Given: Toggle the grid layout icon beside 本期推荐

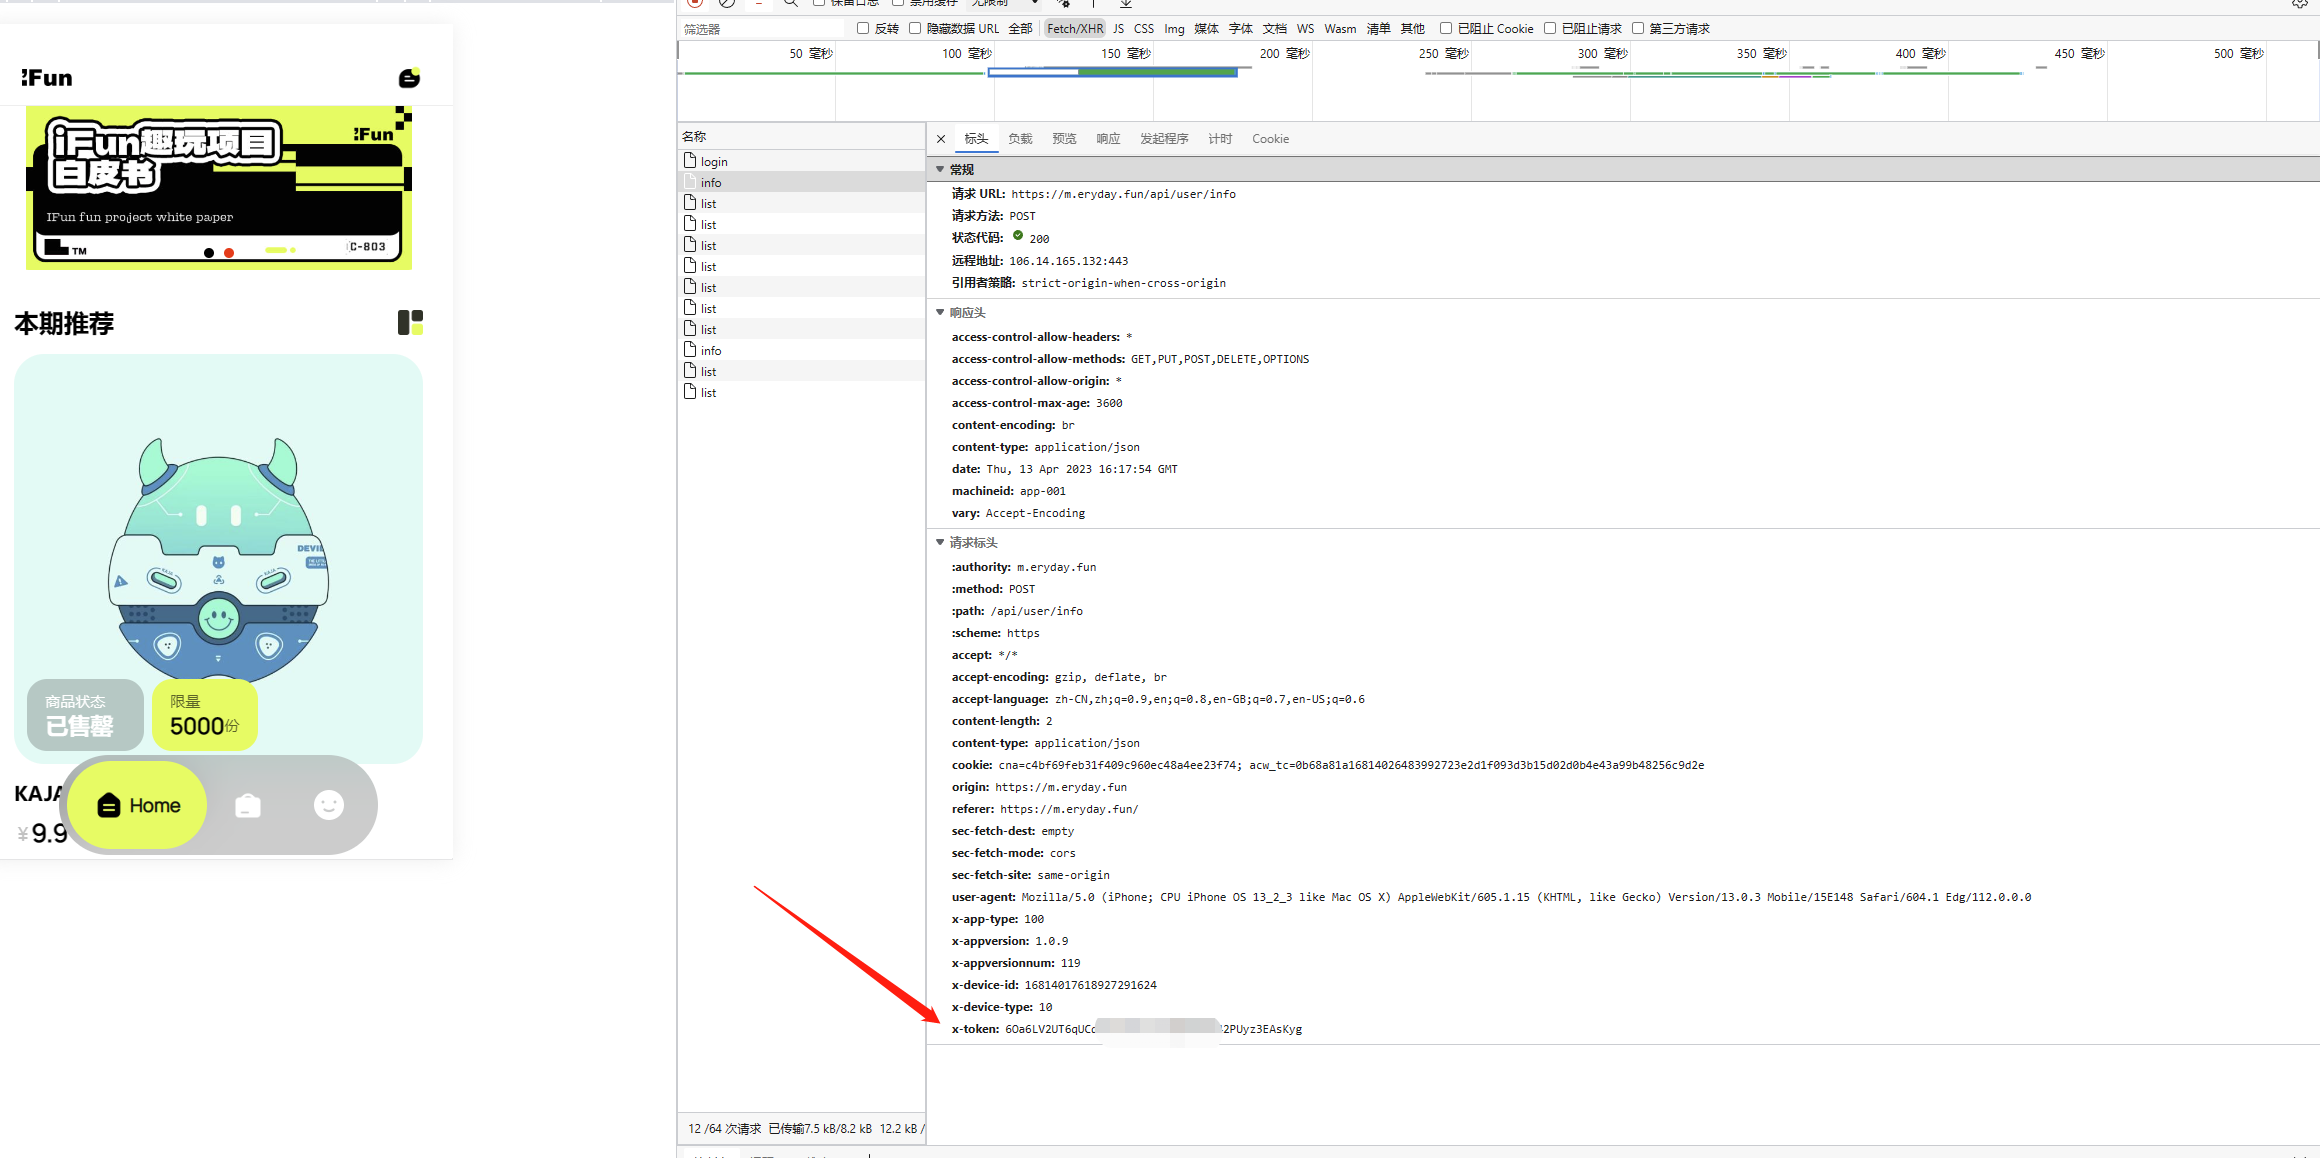Looking at the screenshot, I should coord(410,322).
